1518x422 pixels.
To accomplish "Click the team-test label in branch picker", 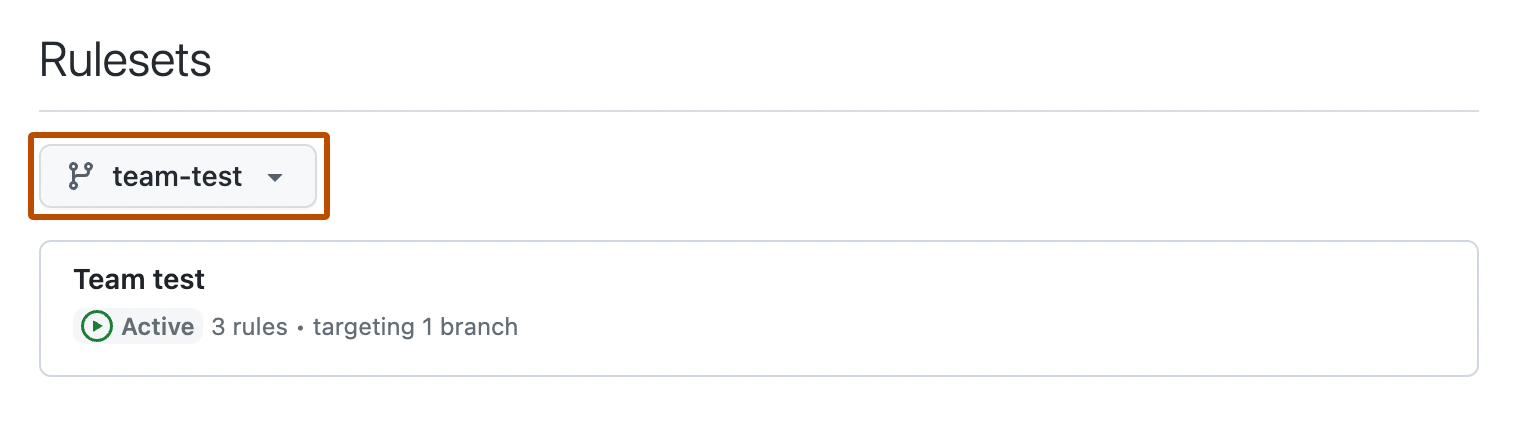I will pos(177,177).
